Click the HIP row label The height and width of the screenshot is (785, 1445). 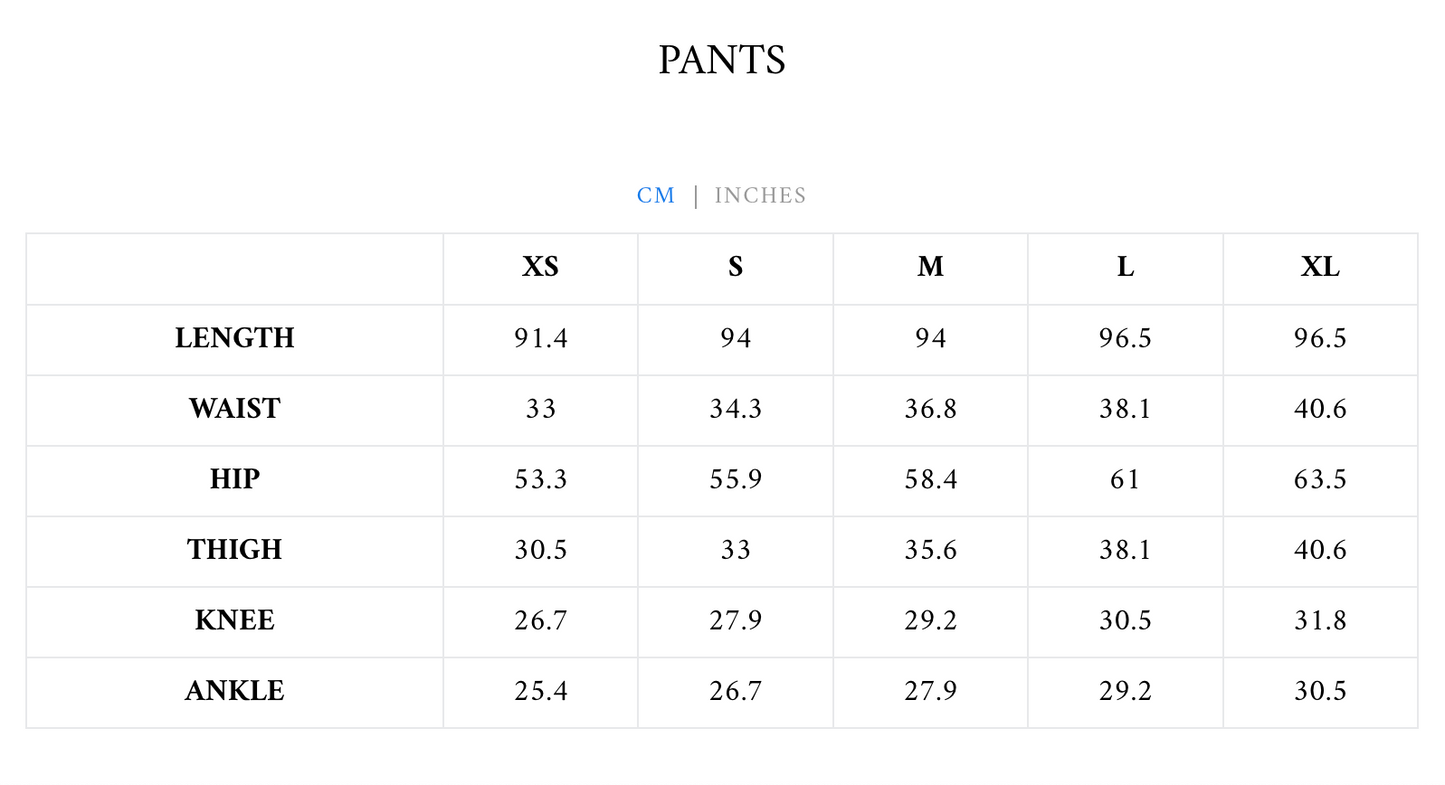tap(235, 480)
